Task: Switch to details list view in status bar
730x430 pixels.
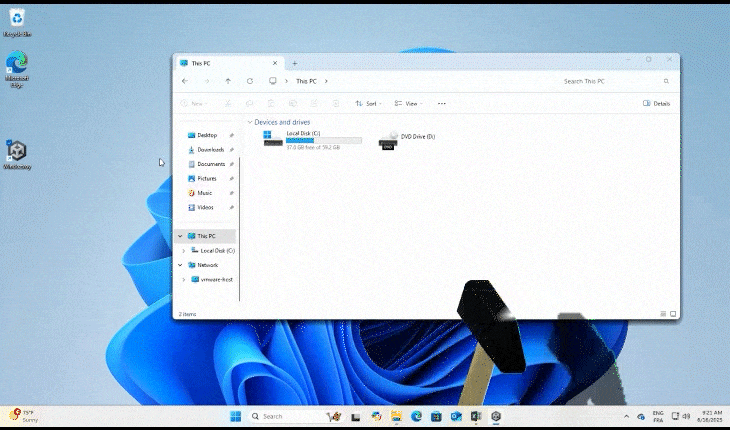Action: 663,314
